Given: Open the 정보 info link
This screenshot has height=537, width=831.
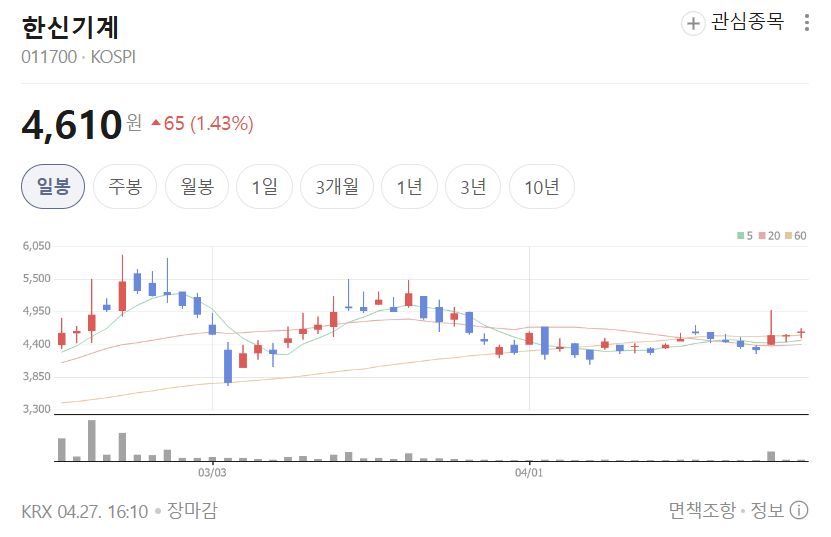Looking at the screenshot, I should point(767,510).
